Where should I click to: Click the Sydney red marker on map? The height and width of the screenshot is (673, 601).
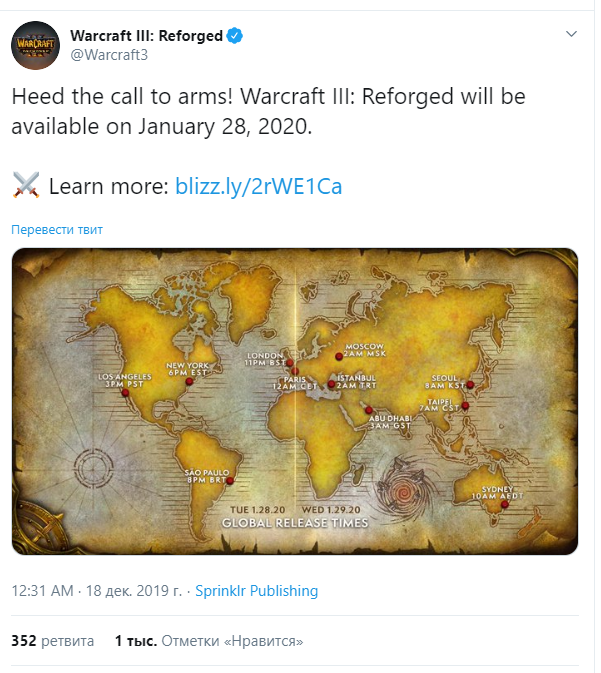pyautogui.click(x=505, y=505)
